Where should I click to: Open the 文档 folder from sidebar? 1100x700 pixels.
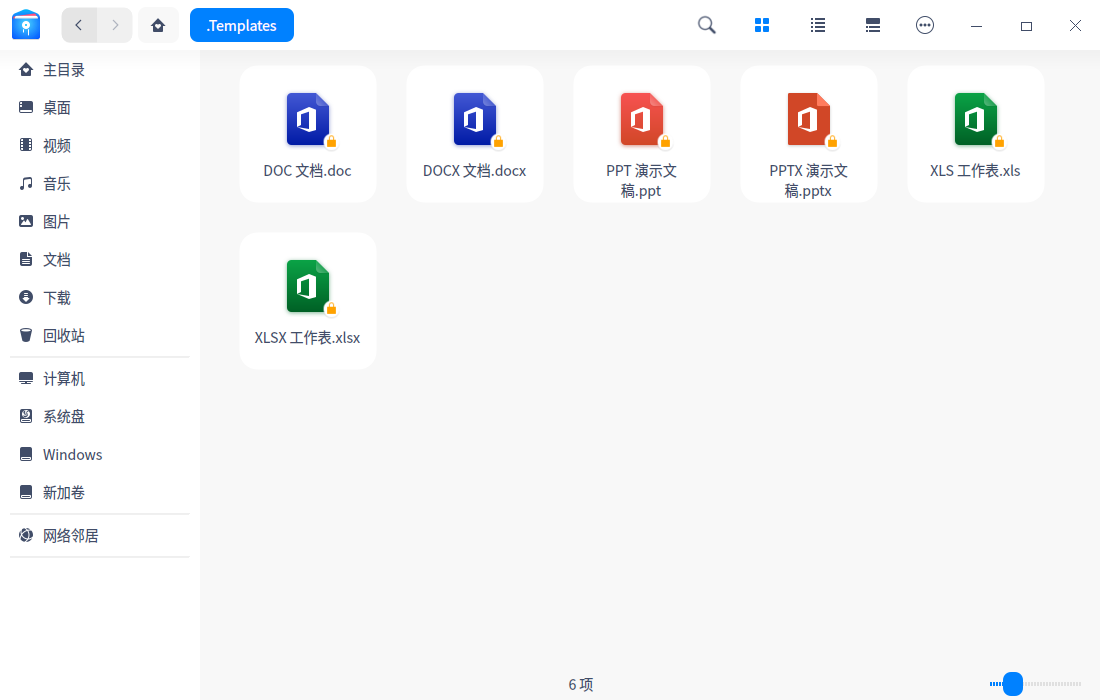pos(57,259)
